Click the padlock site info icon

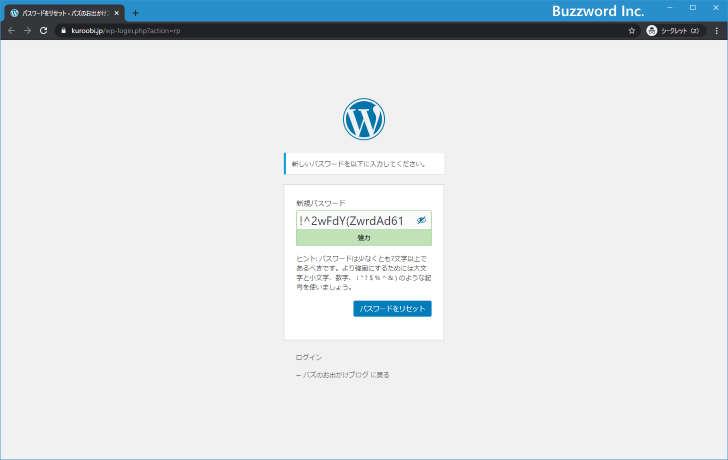[64, 31]
